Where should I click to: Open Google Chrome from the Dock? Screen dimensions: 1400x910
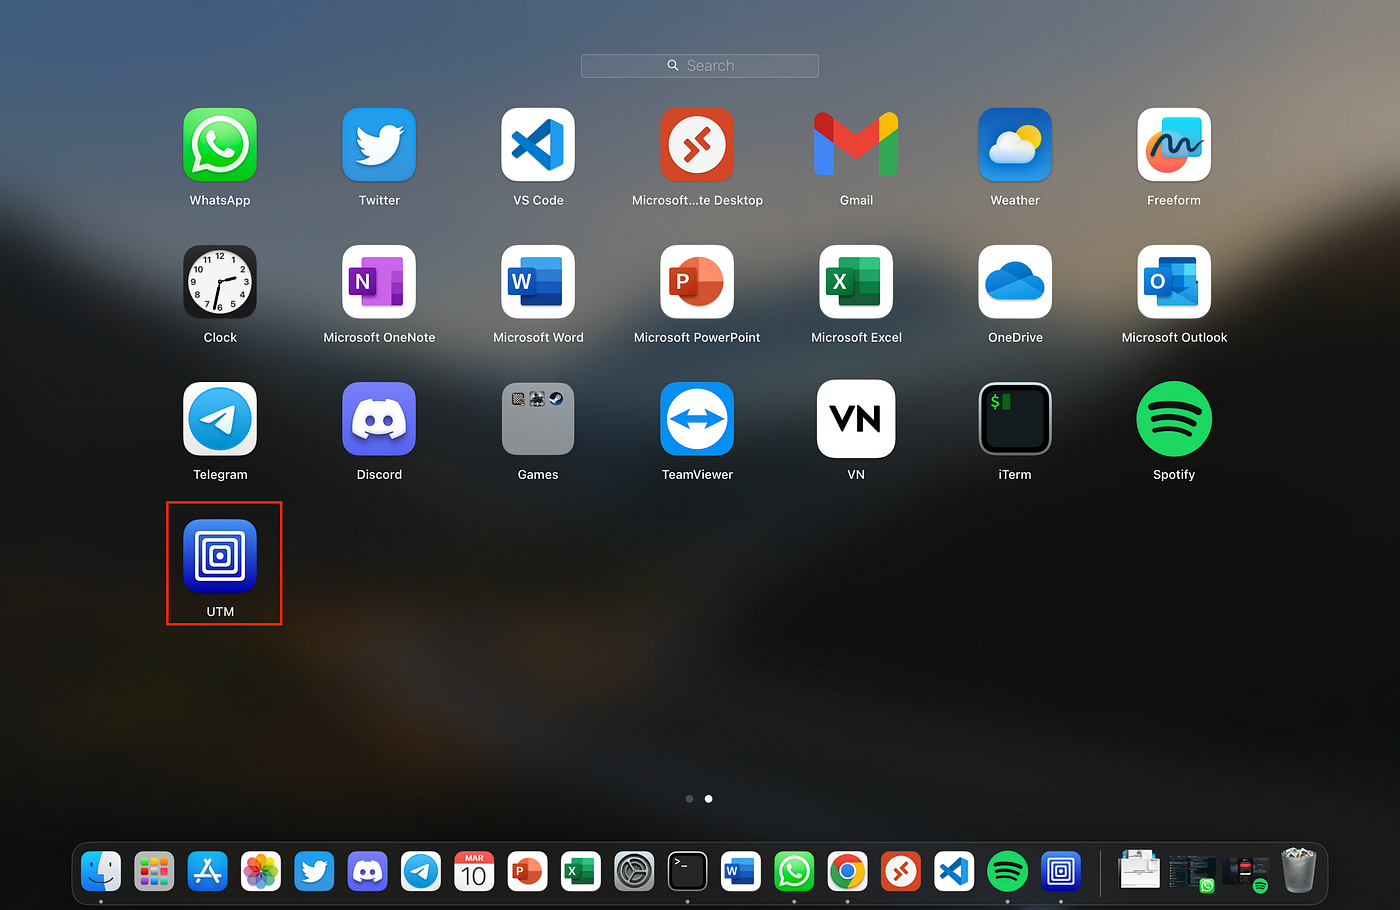click(x=847, y=872)
